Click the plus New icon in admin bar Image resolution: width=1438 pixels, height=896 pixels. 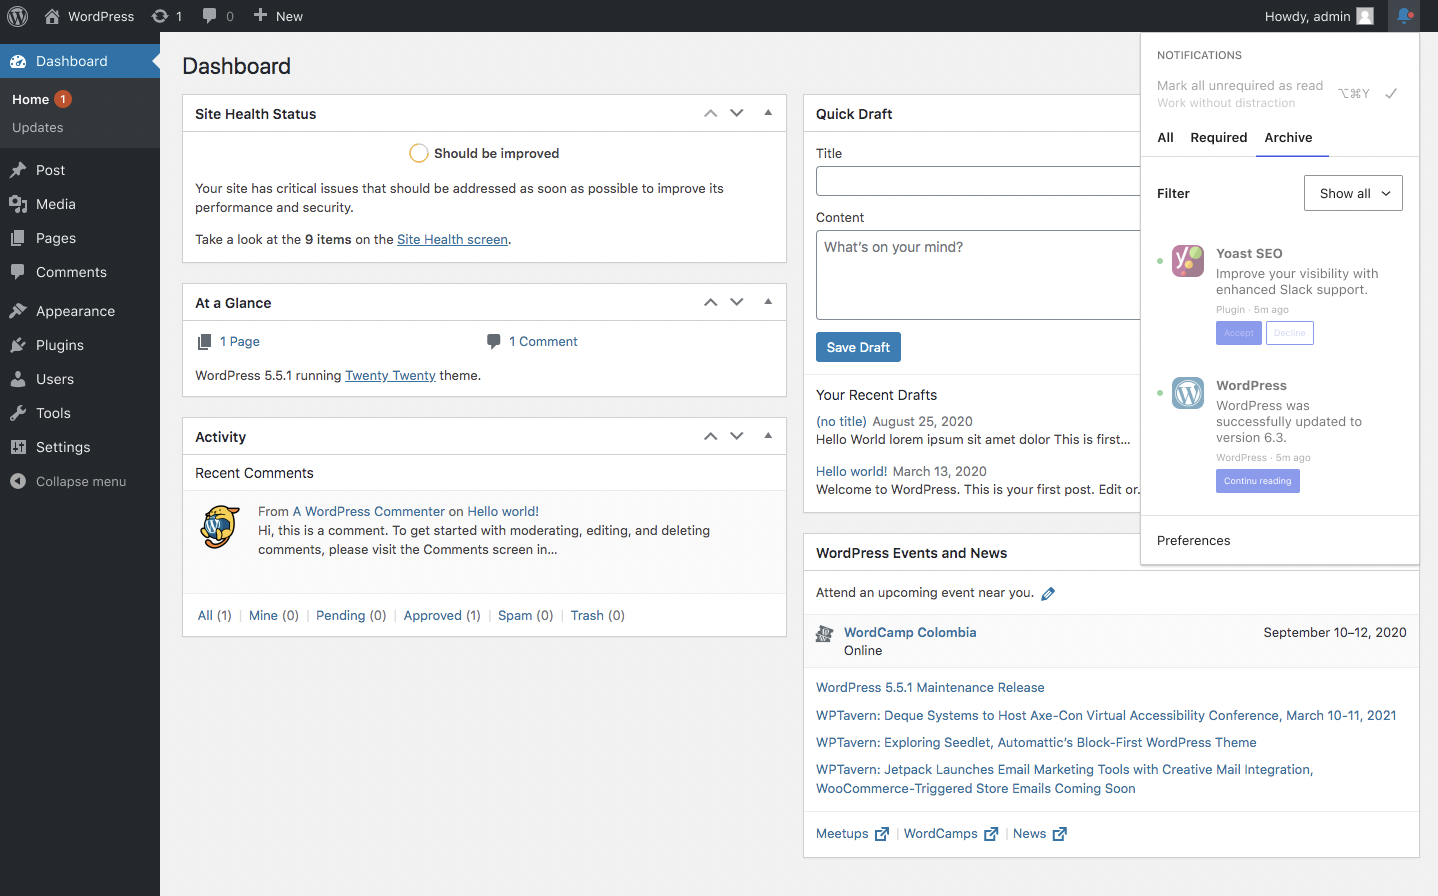[x=260, y=15]
